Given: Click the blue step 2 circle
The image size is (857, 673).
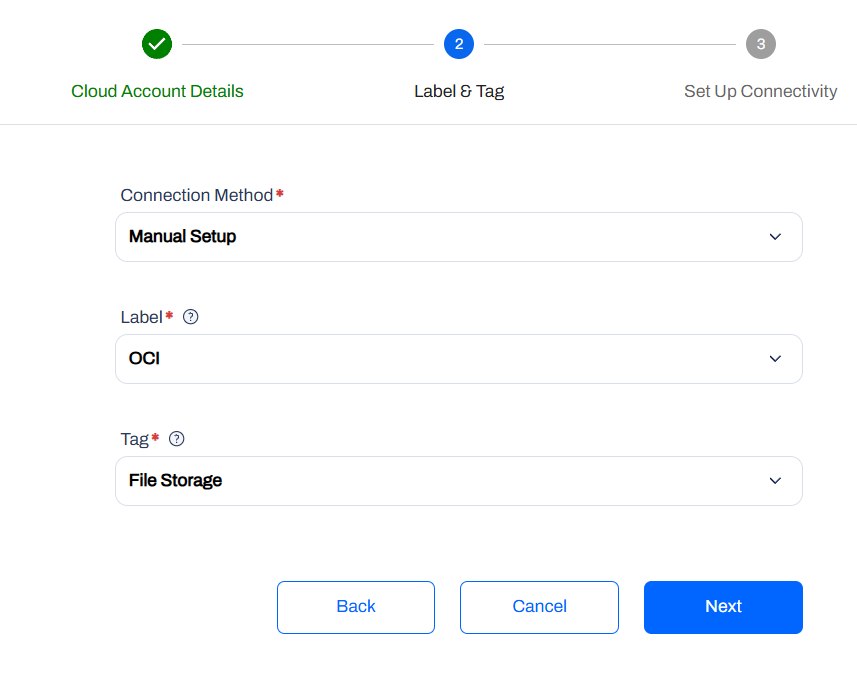Looking at the screenshot, I should (x=459, y=44).
